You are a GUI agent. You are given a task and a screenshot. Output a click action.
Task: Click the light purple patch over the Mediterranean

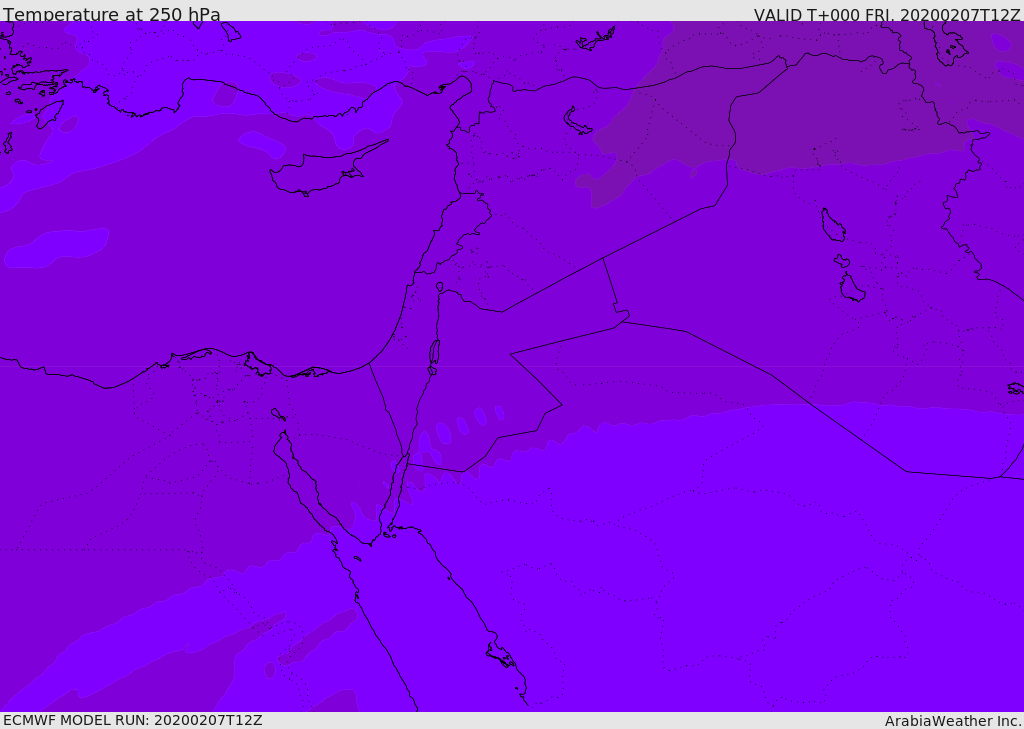pyautogui.click(x=57, y=248)
